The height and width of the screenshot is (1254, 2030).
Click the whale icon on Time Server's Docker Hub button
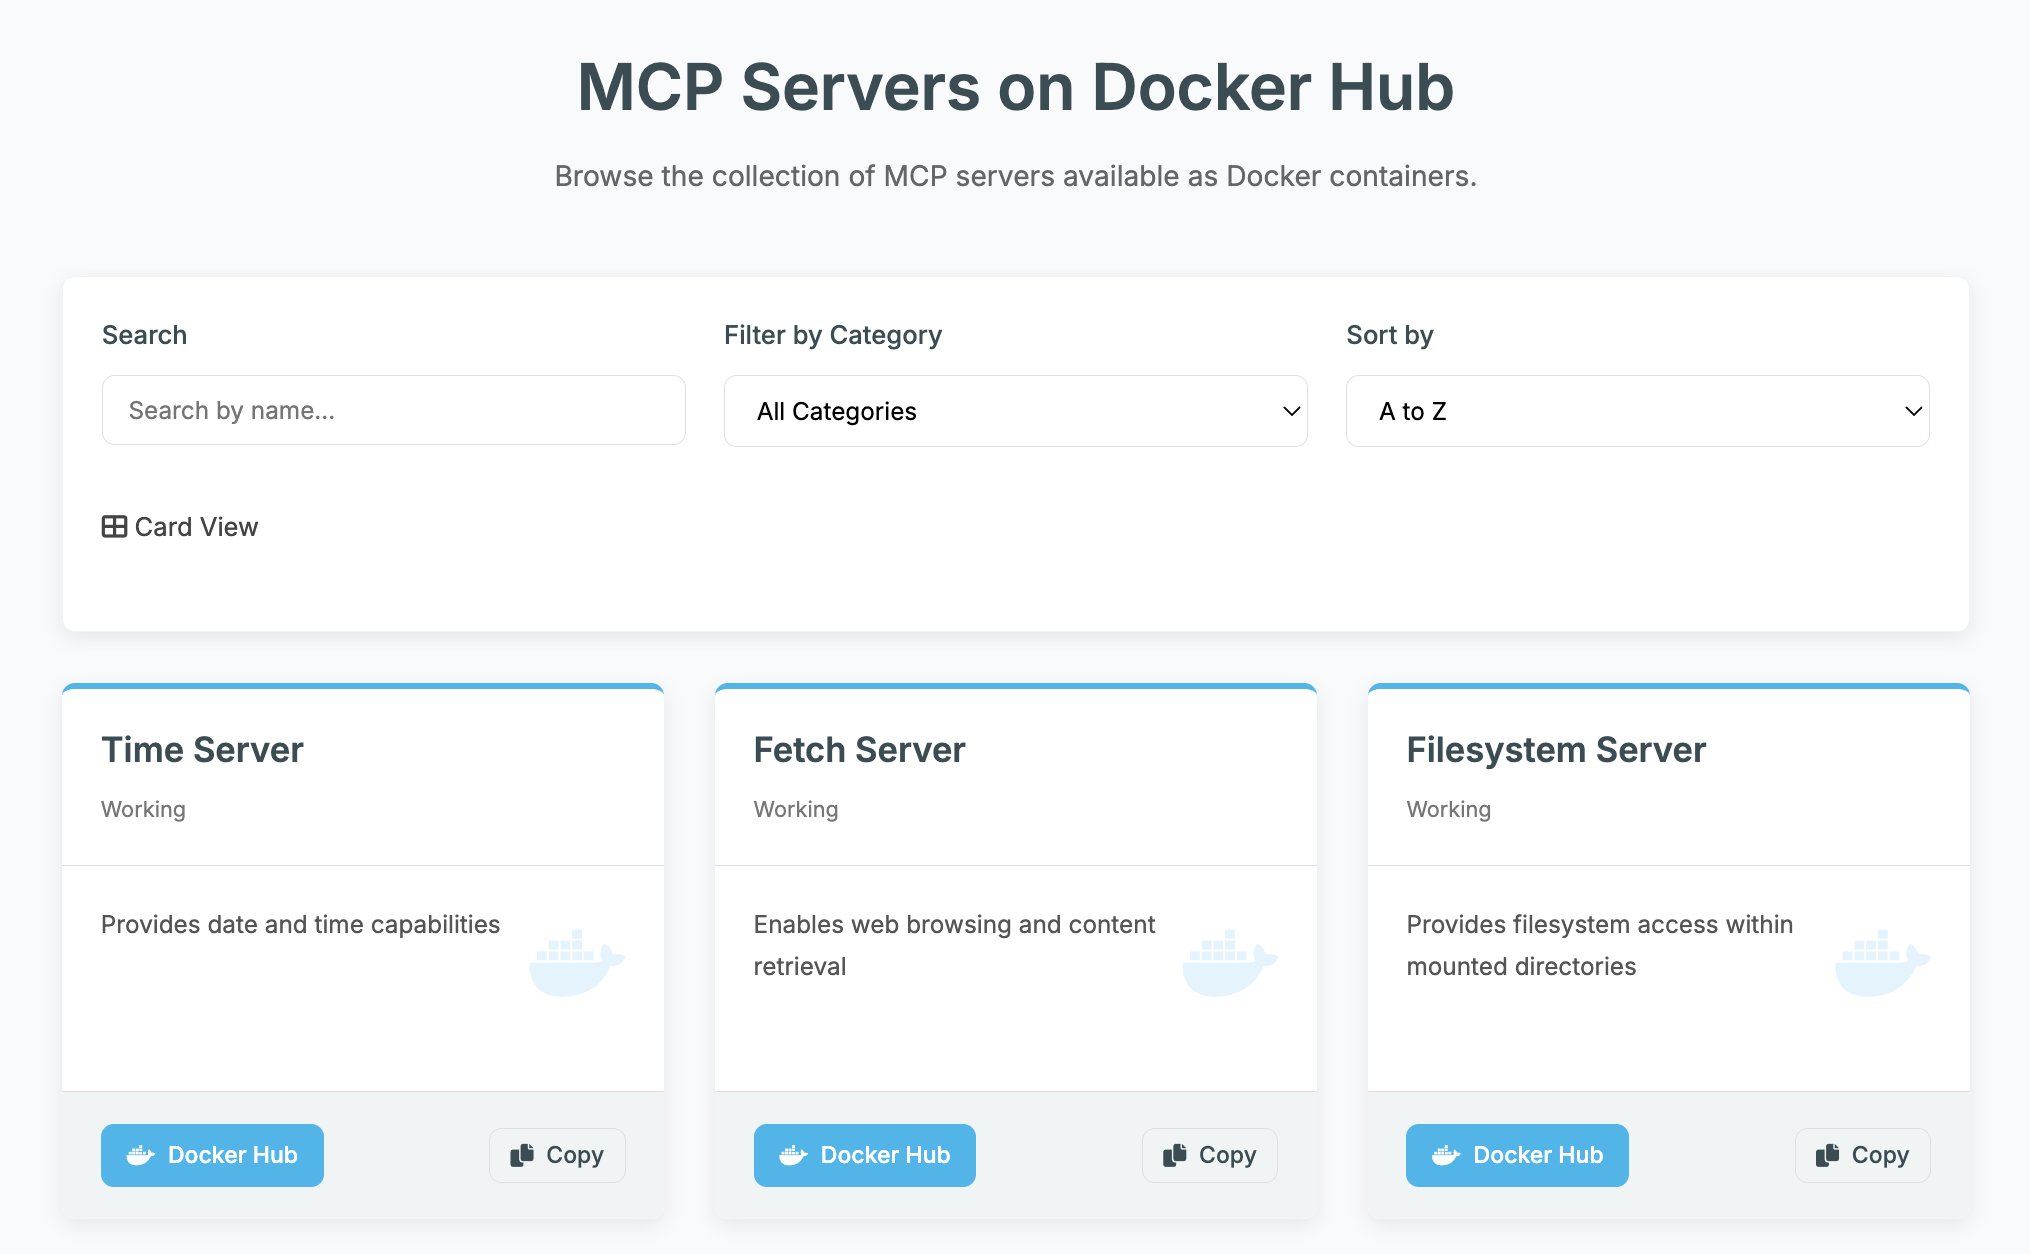click(141, 1156)
